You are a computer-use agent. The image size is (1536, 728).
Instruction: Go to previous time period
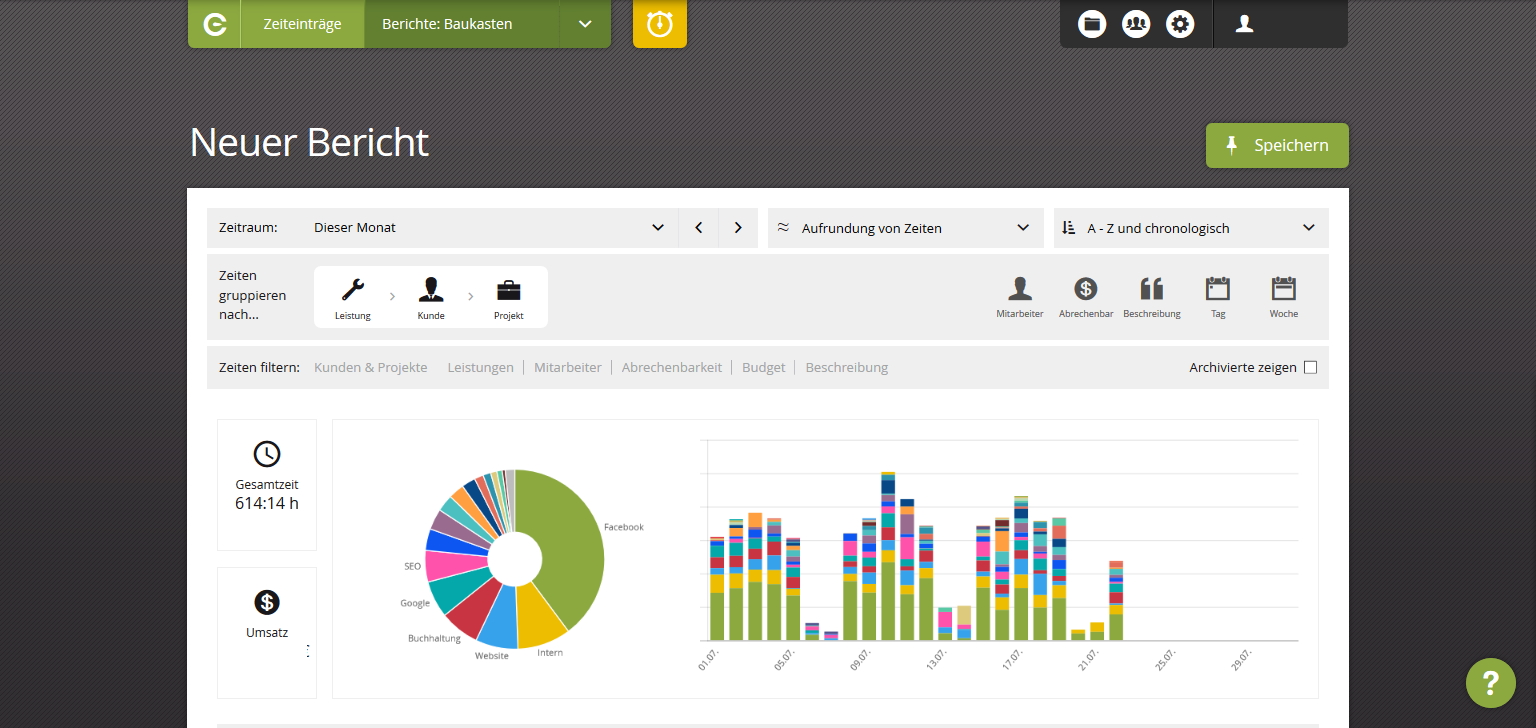pyautogui.click(x=699, y=228)
